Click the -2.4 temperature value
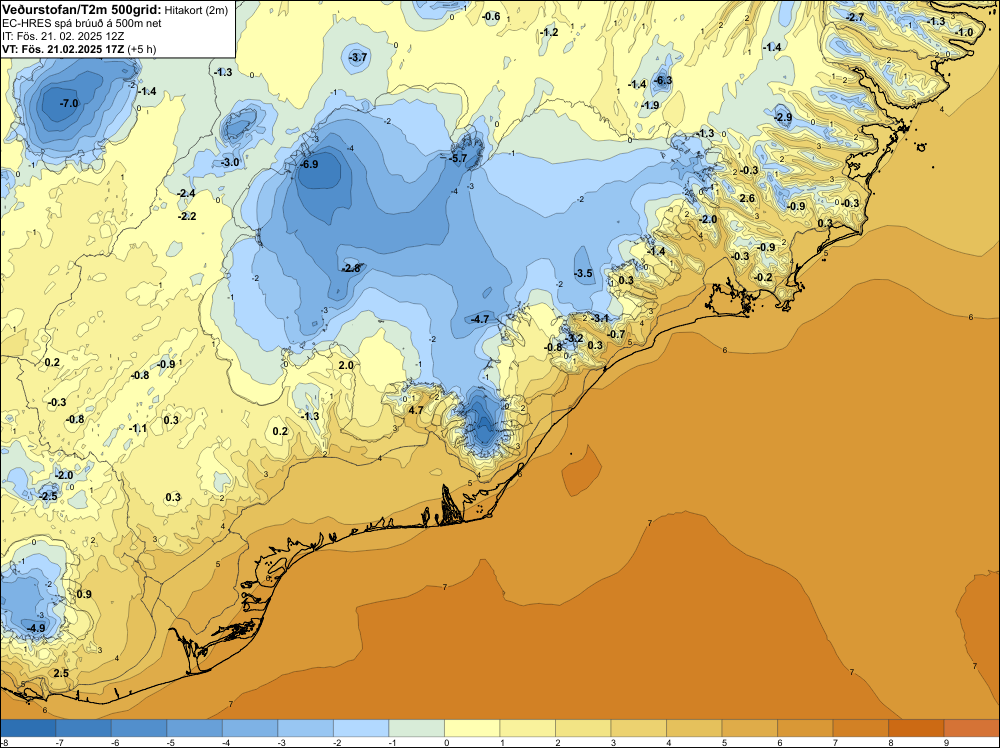Viewport: 1000px width, 748px height. pyautogui.click(x=186, y=193)
